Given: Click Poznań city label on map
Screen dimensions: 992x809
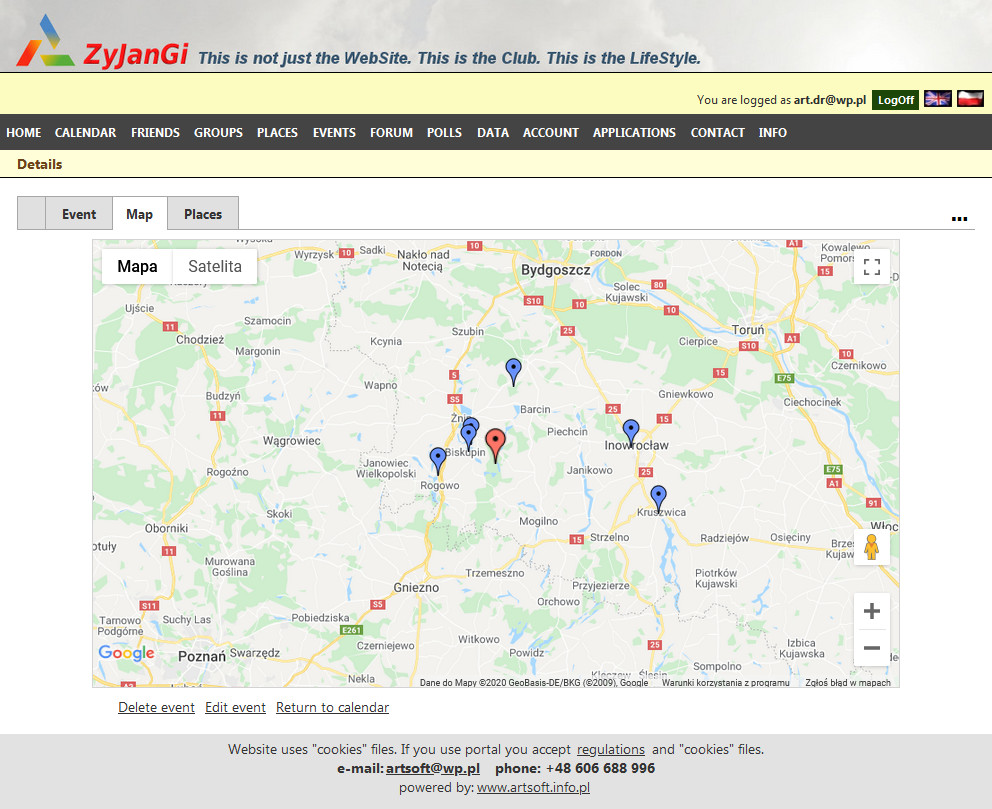Looking at the screenshot, I should pos(202,657).
